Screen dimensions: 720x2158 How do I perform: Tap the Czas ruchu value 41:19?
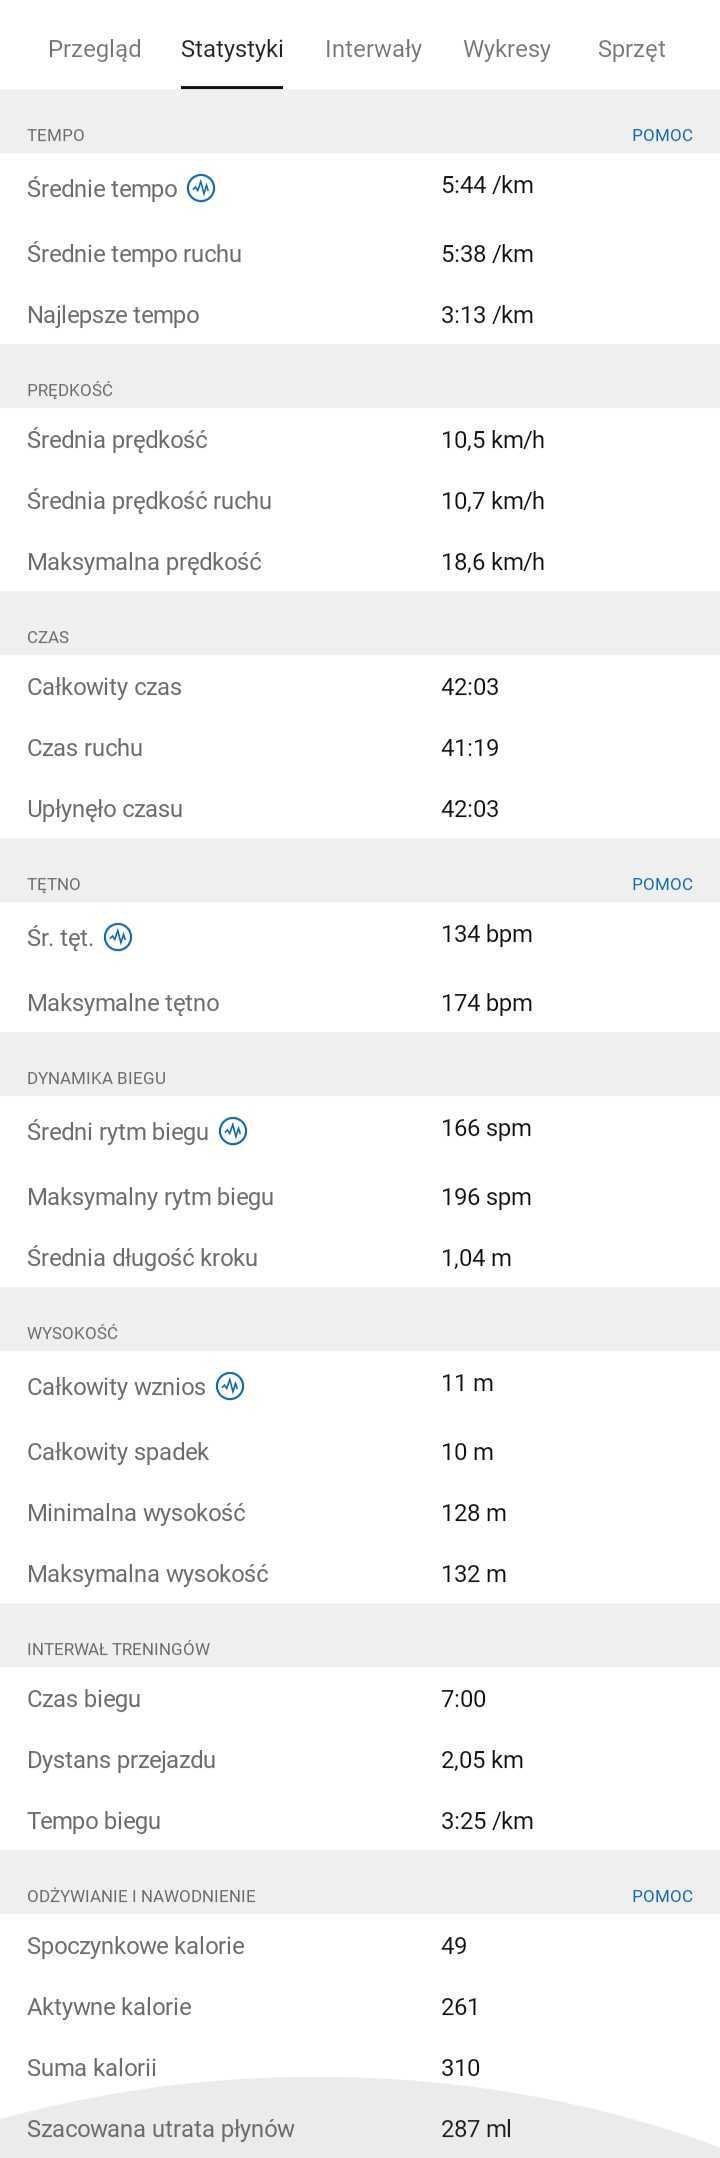pos(470,748)
